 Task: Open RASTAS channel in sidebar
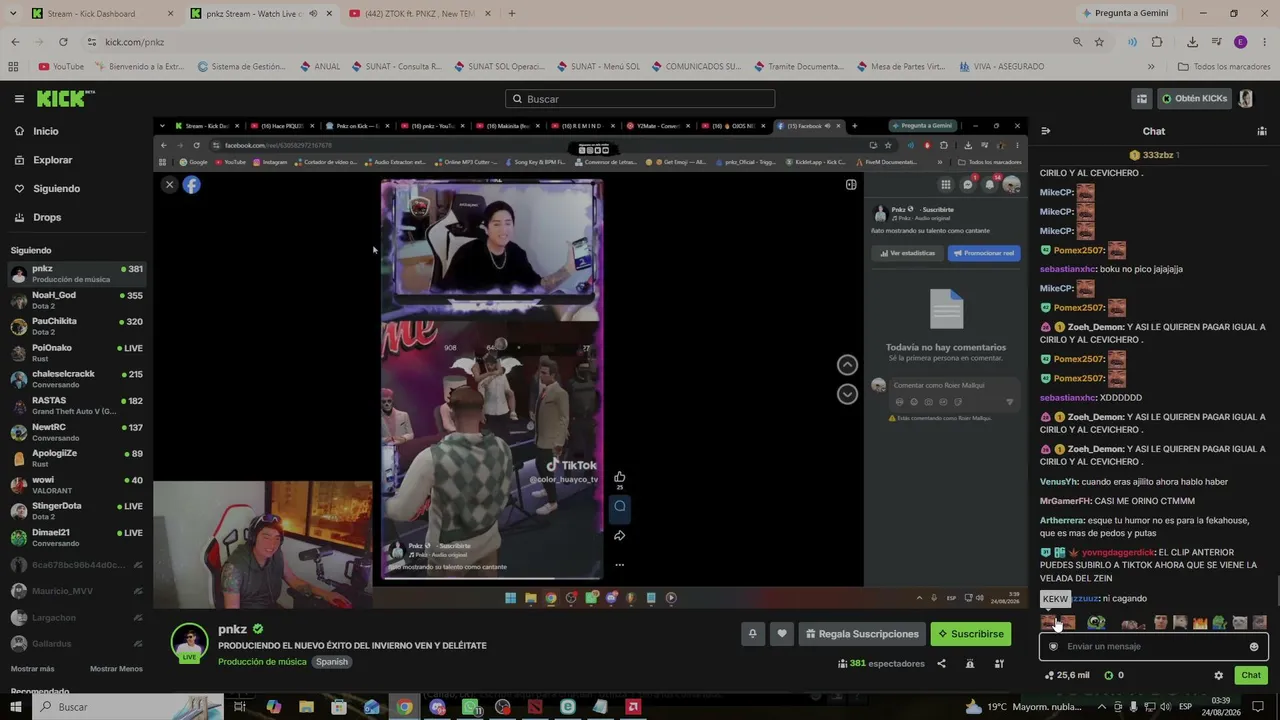(x=76, y=405)
